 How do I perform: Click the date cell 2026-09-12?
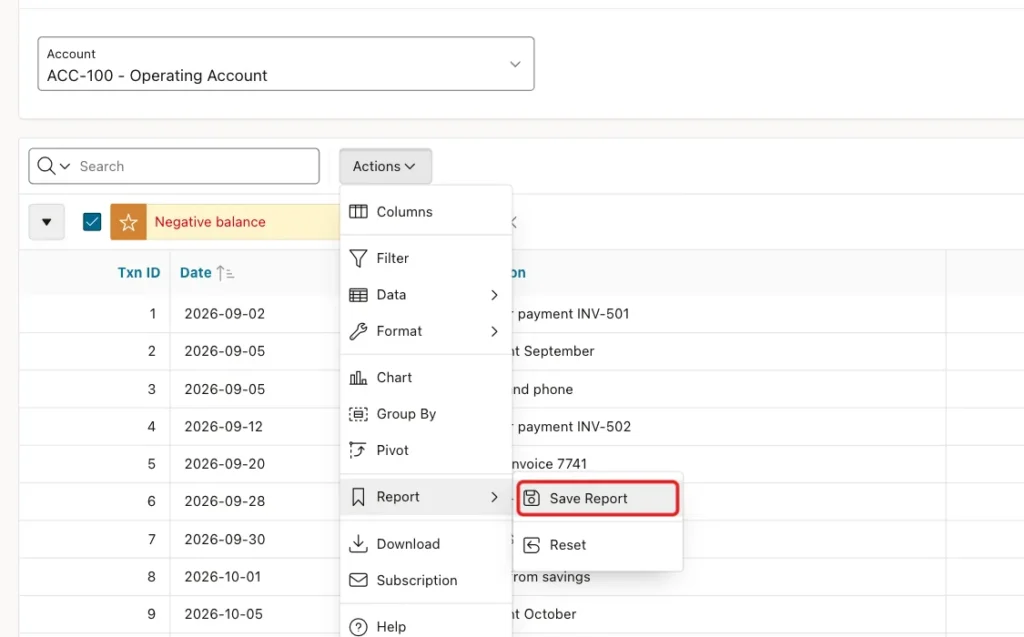pyautogui.click(x=223, y=426)
